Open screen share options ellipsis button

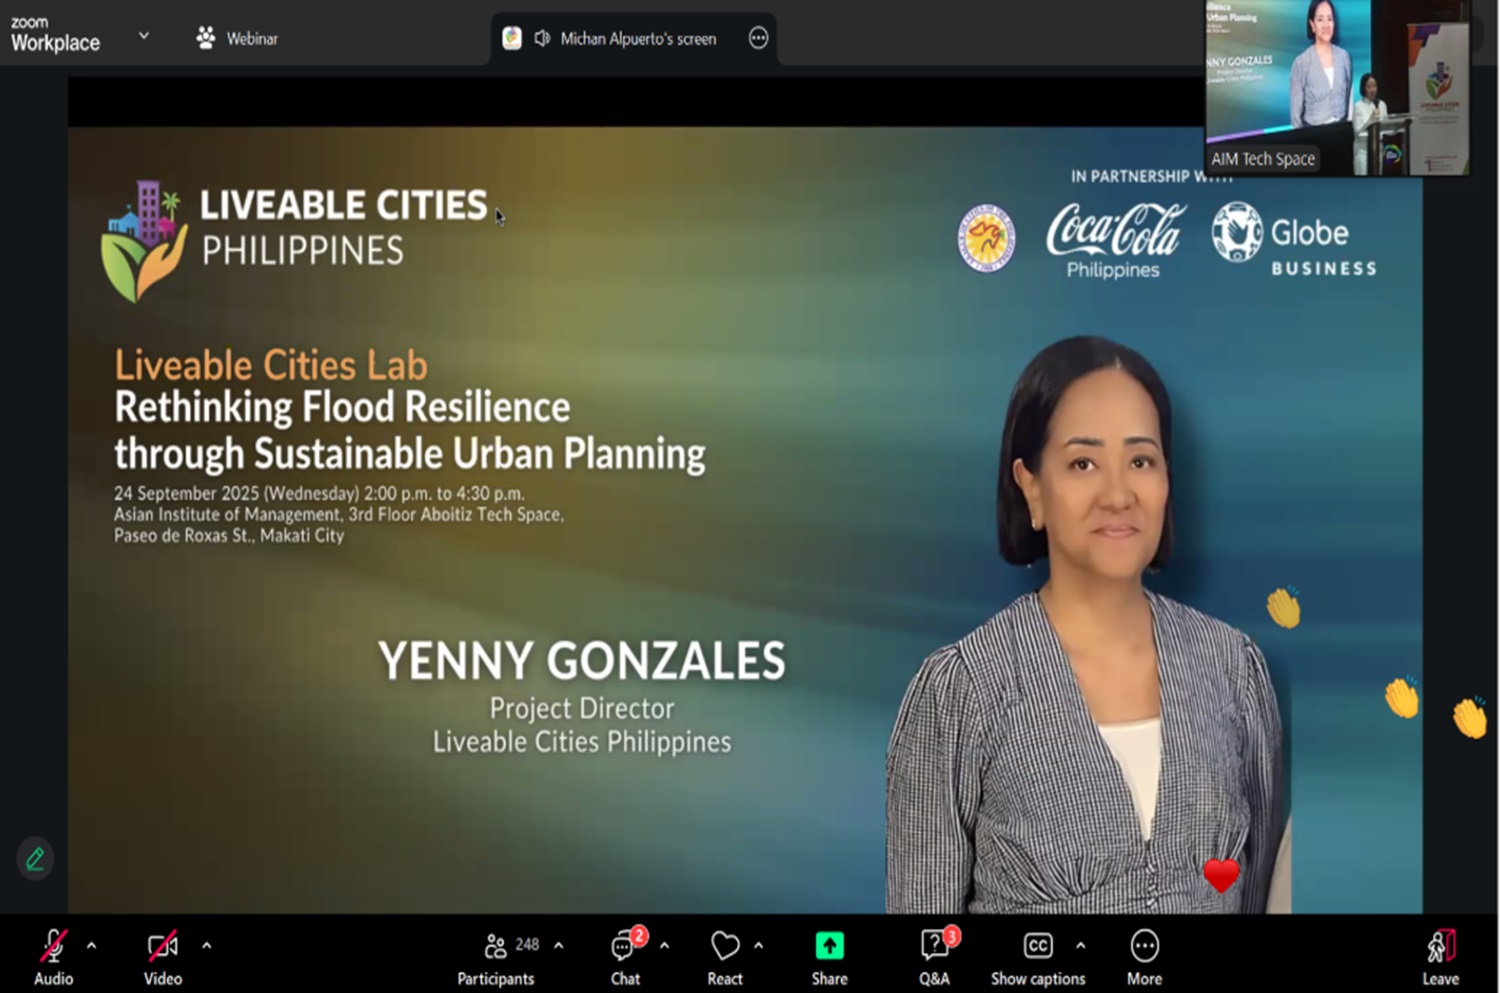coord(759,39)
